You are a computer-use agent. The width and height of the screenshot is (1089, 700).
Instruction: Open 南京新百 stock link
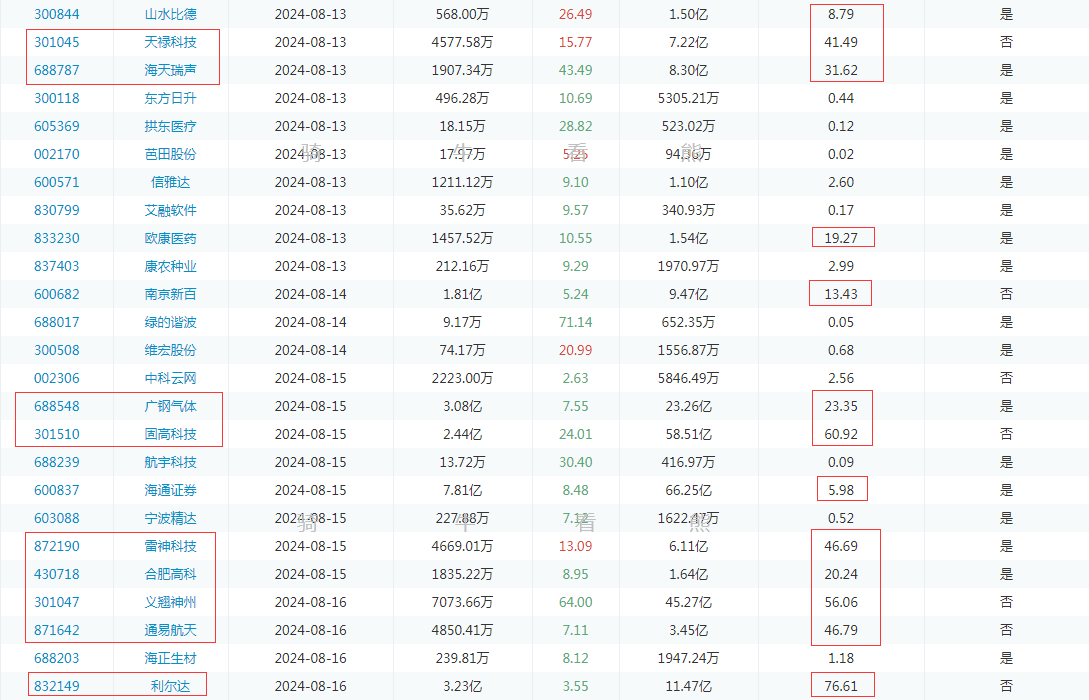click(170, 294)
